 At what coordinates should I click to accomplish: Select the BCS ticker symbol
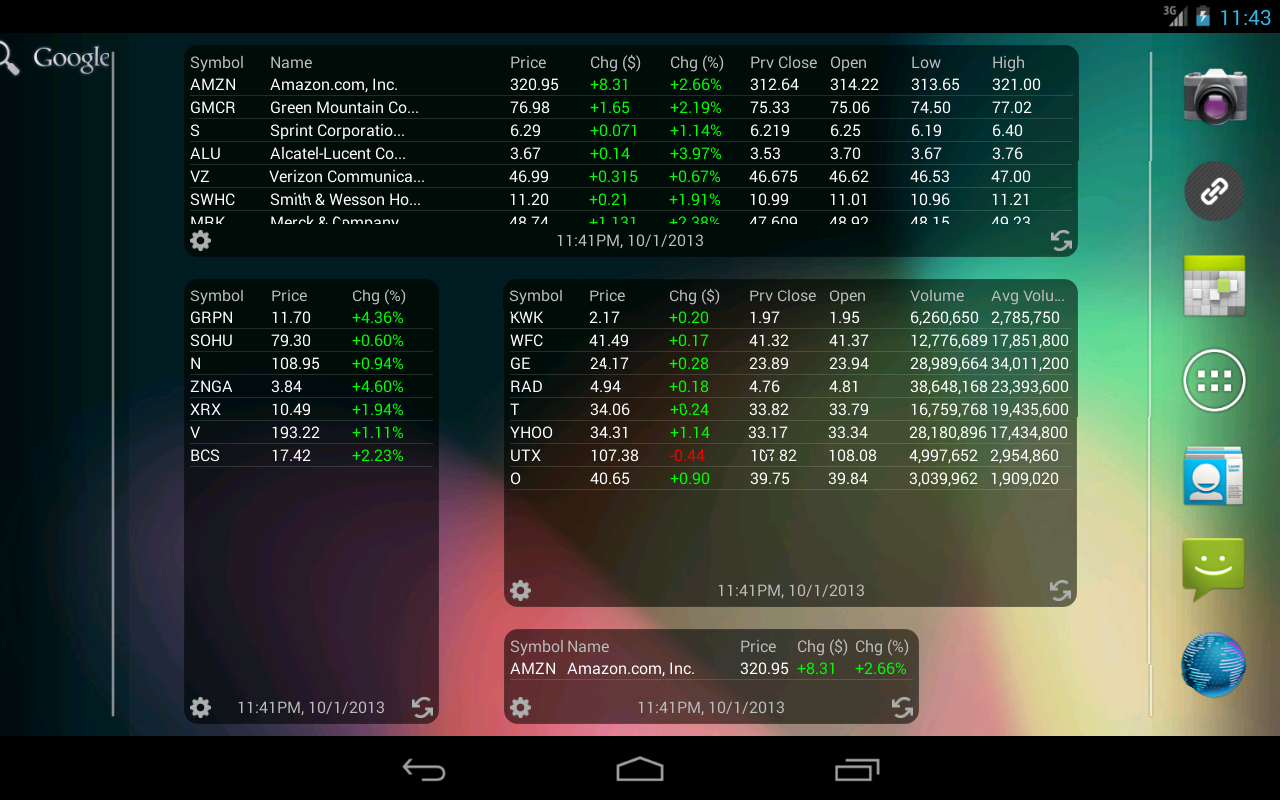tap(205, 456)
